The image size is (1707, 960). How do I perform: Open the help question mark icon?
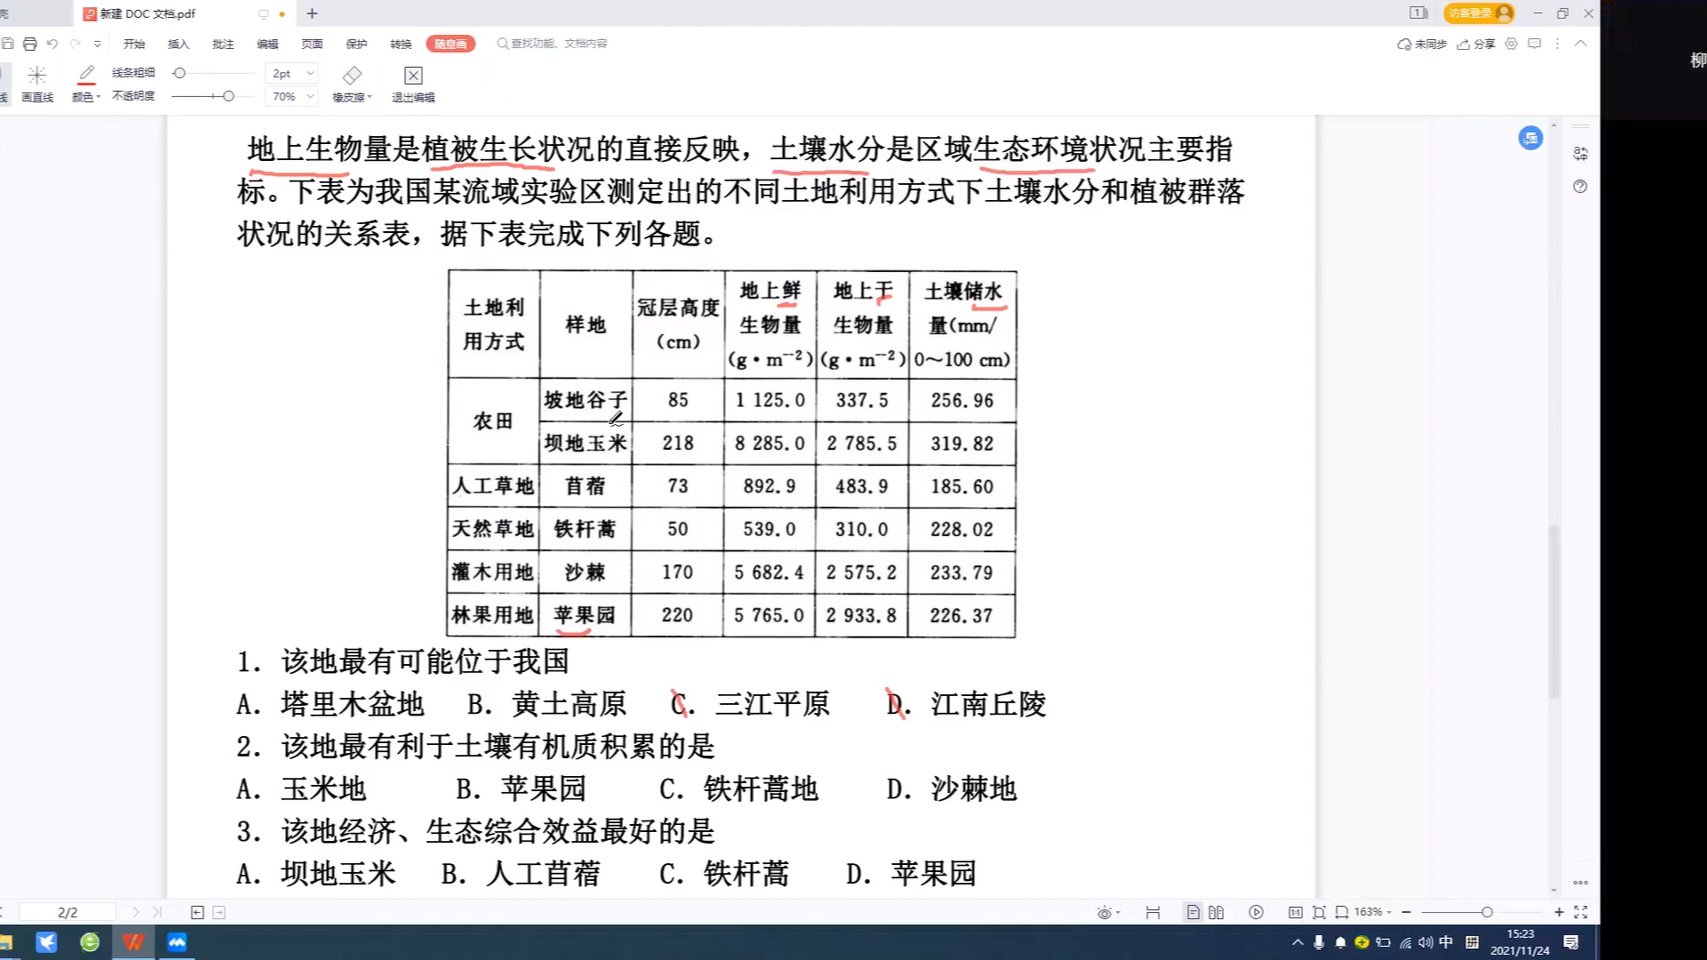click(1580, 187)
